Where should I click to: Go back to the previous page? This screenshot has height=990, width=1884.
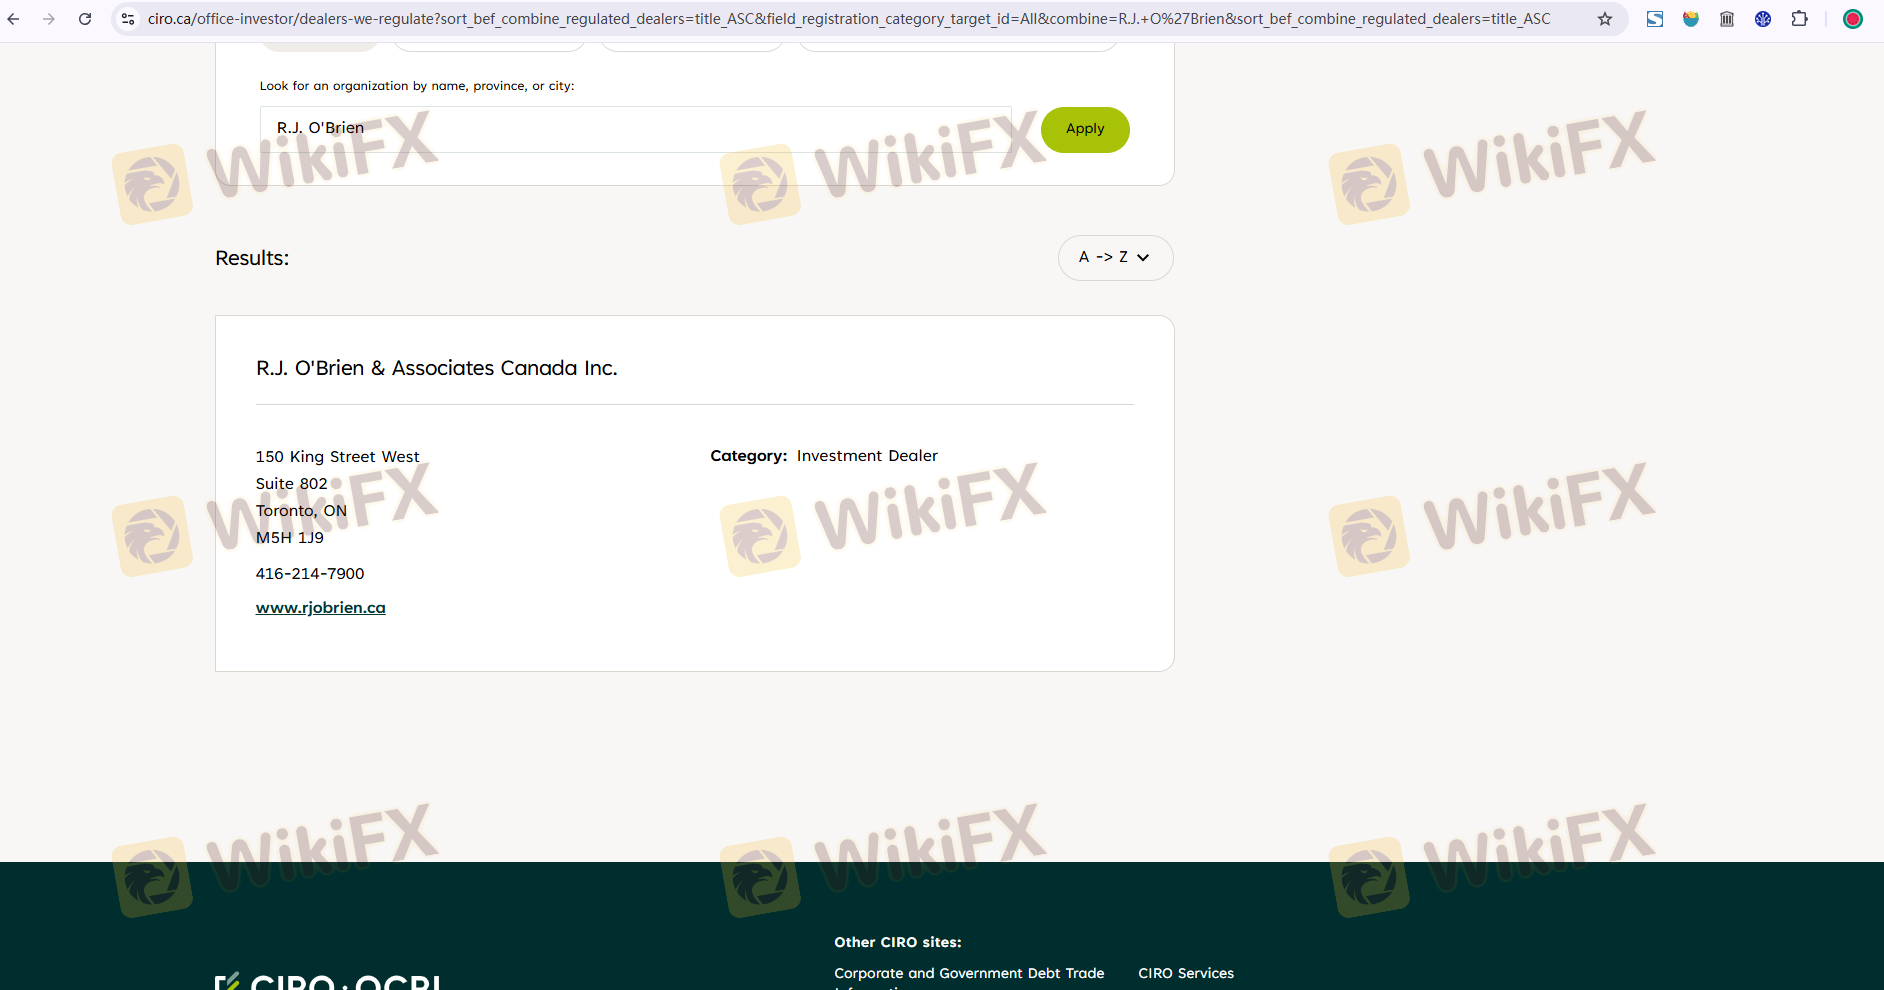(14, 19)
